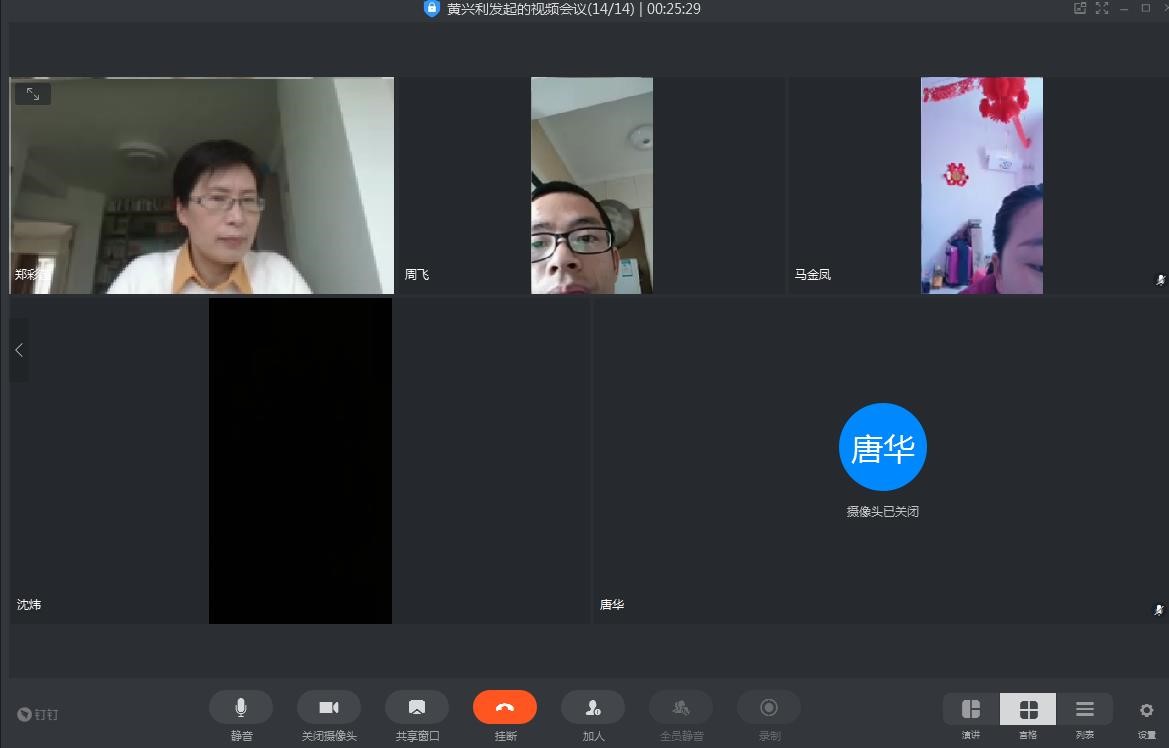Enter fullscreen mode from title bar
Viewport: 1169px width, 748px height.
coord(1102,8)
